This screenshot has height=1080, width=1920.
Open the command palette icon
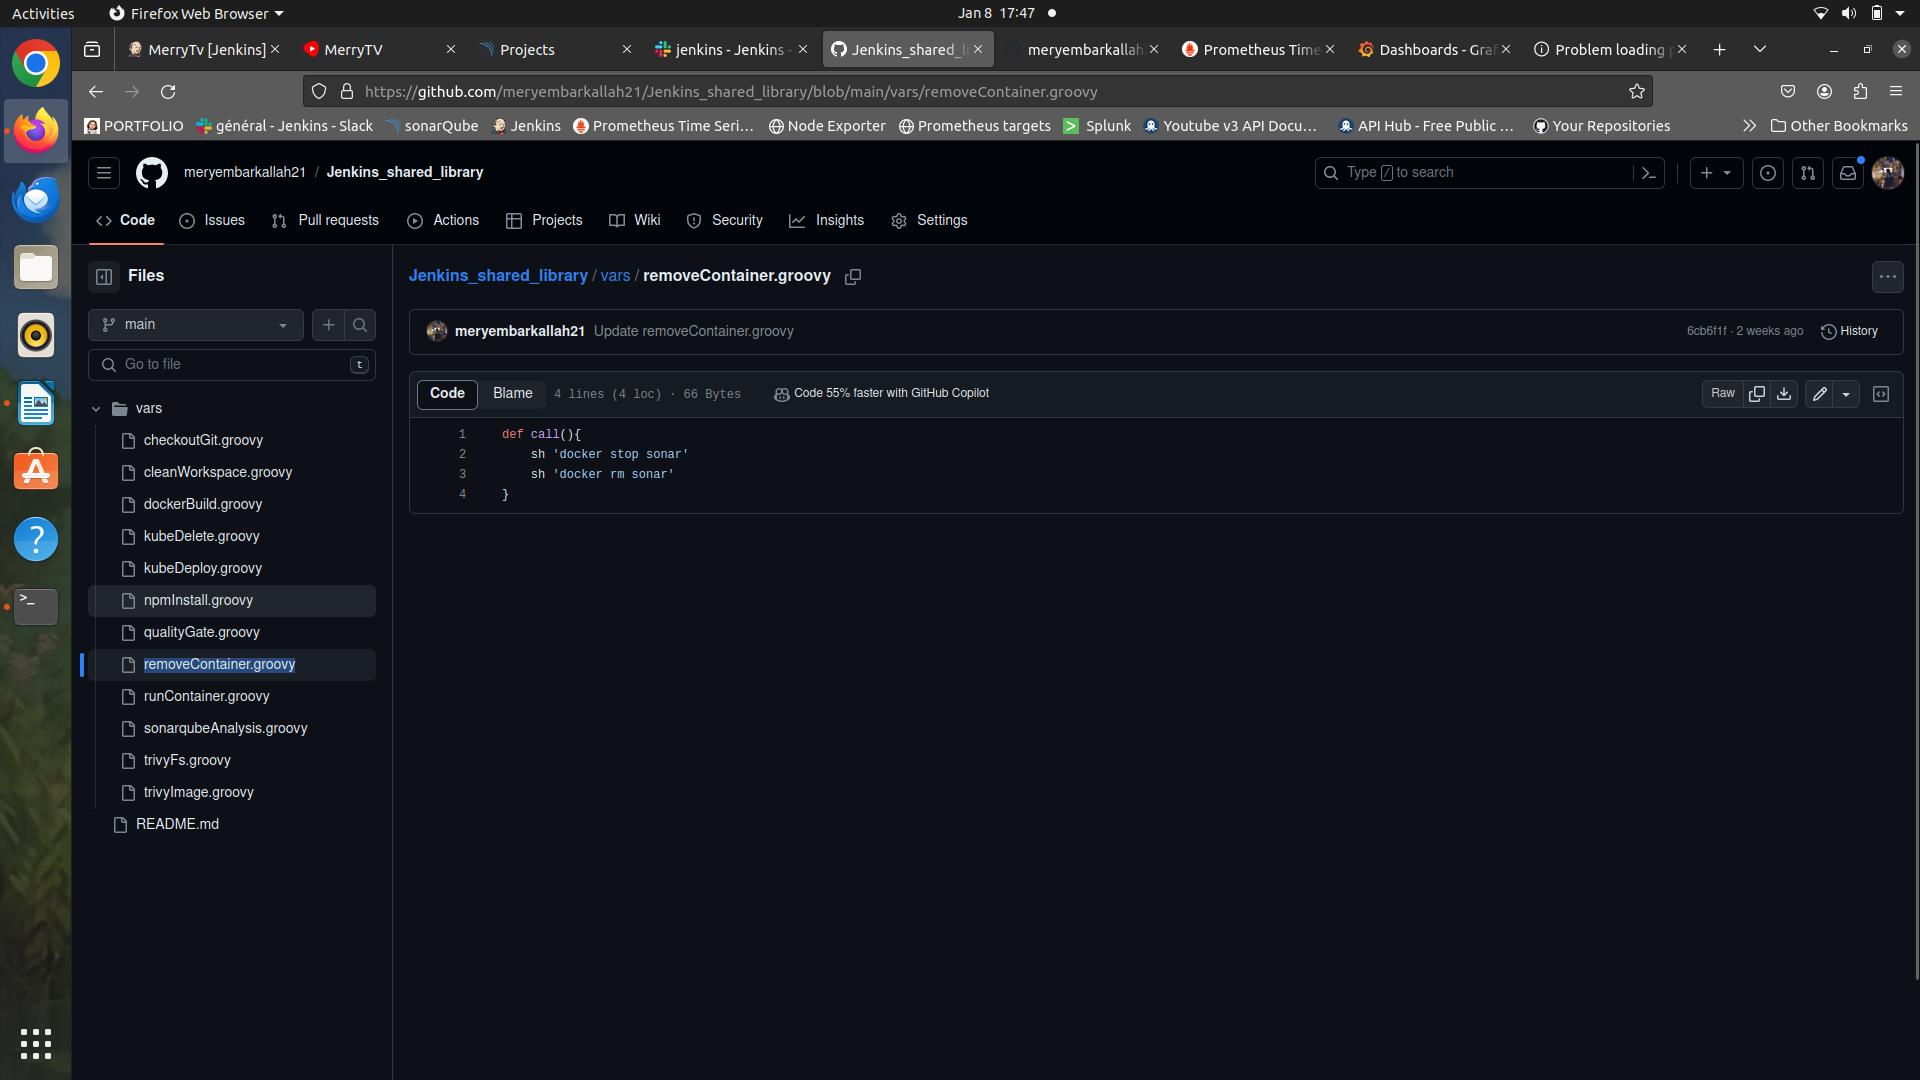[1649, 173]
